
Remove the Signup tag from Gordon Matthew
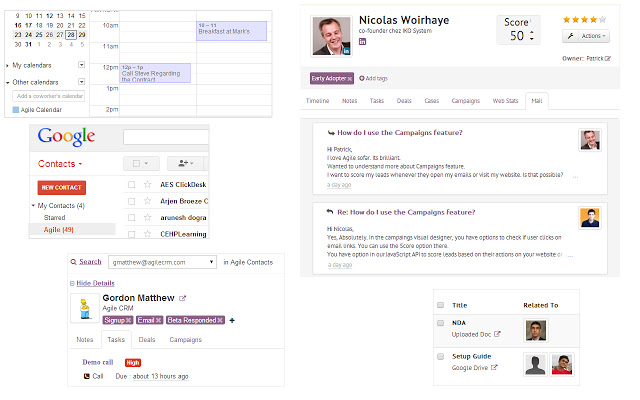tap(129, 320)
